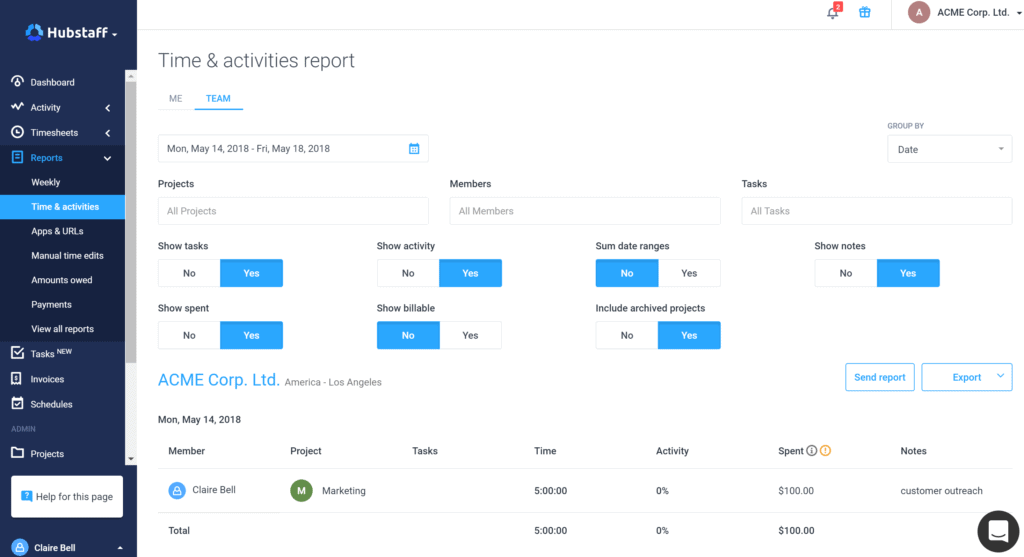Click the ACME Corp. Ltd. avatar circle

[x=919, y=12]
